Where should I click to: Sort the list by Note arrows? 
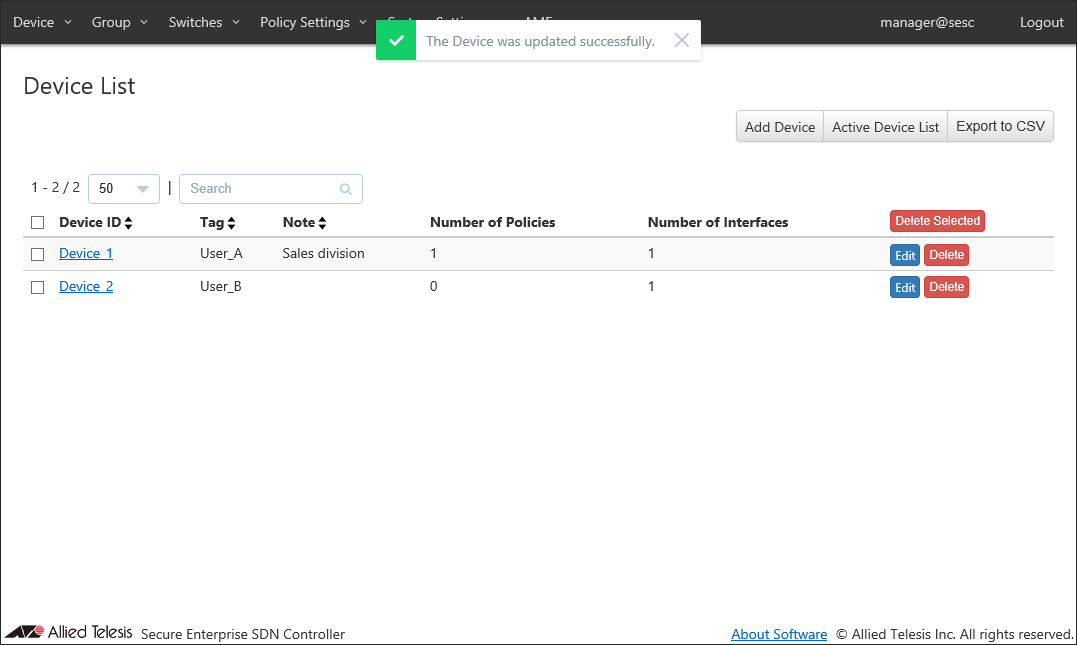click(322, 223)
